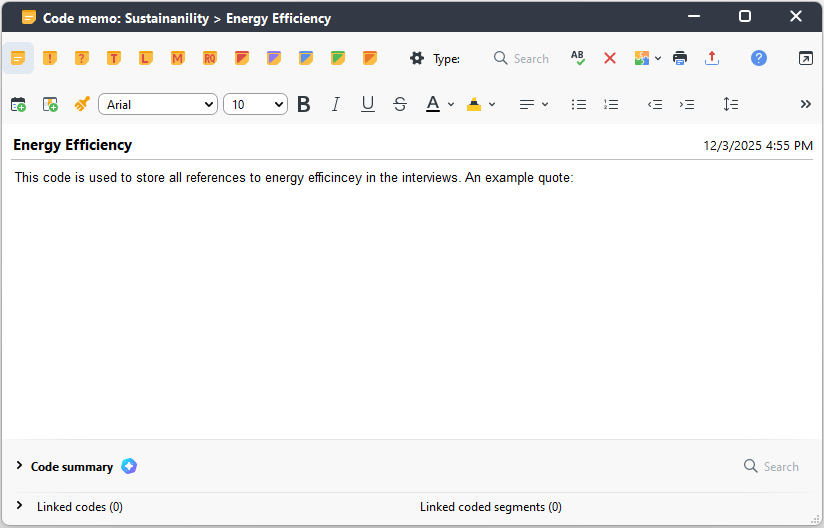Expand the Code summary section
The width and height of the screenshot is (824, 528).
click(x=19, y=465)
